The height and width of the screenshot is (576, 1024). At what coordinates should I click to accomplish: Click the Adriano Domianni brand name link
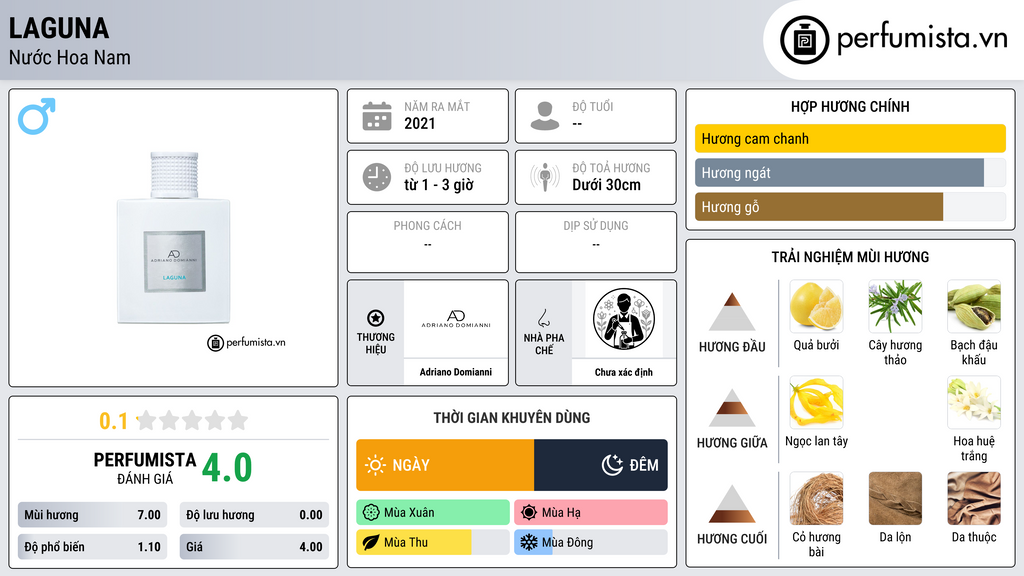coord(456,372)
